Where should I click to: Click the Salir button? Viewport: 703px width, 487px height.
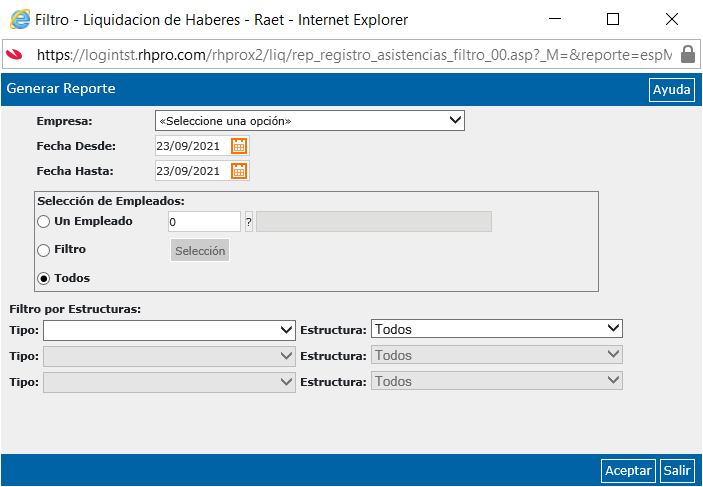click(x=677, y=470)
